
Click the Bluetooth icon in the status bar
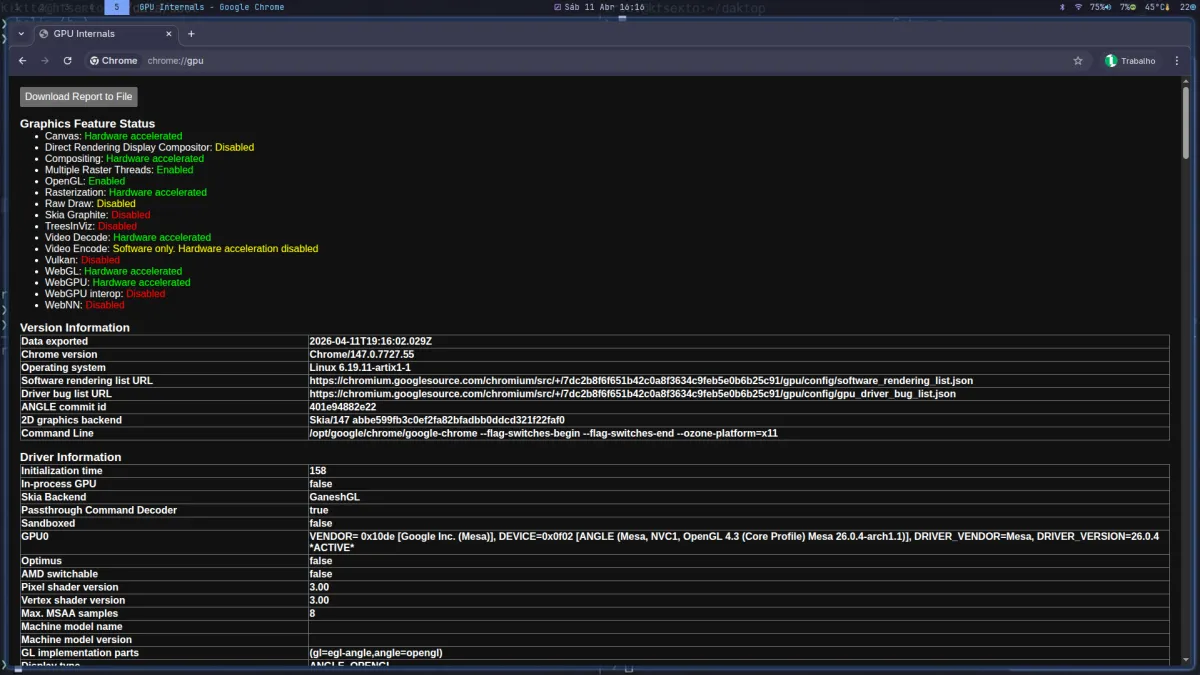click(1062, 7)
